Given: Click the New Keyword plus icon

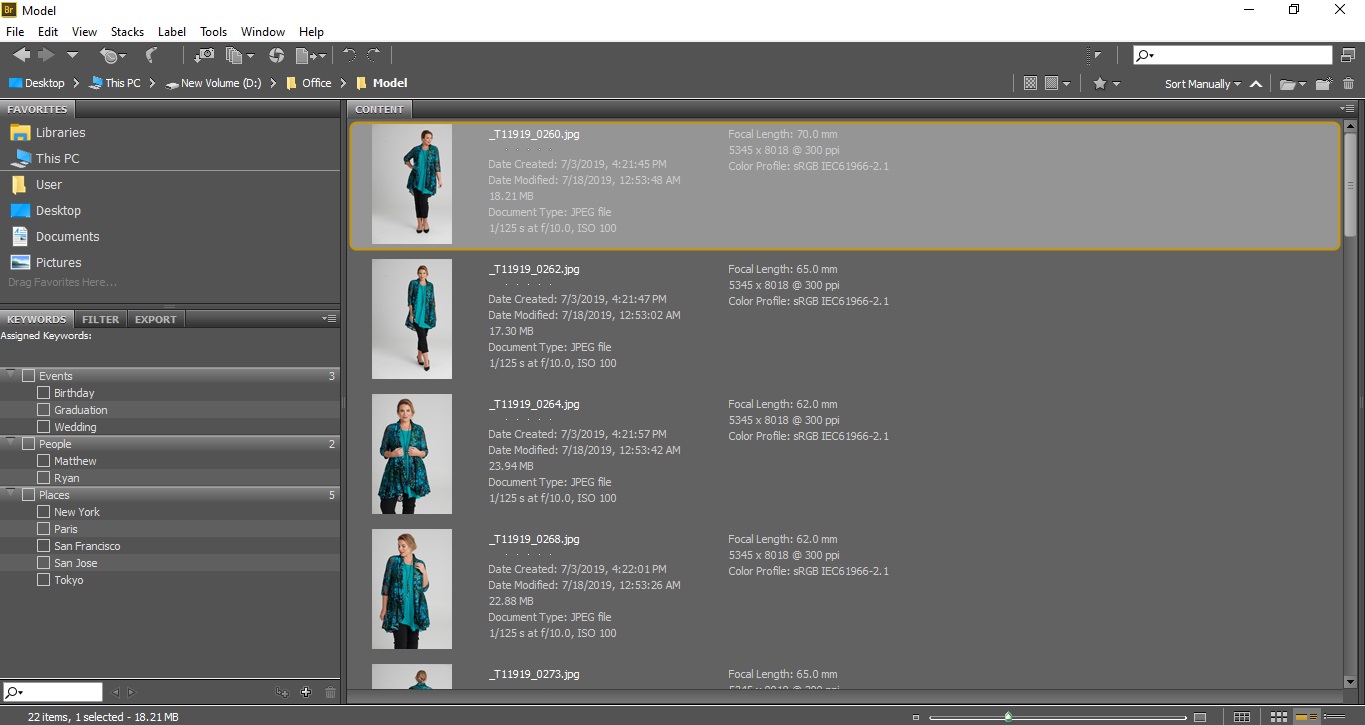Looking at the screenshot, I should tap(306, 692).
